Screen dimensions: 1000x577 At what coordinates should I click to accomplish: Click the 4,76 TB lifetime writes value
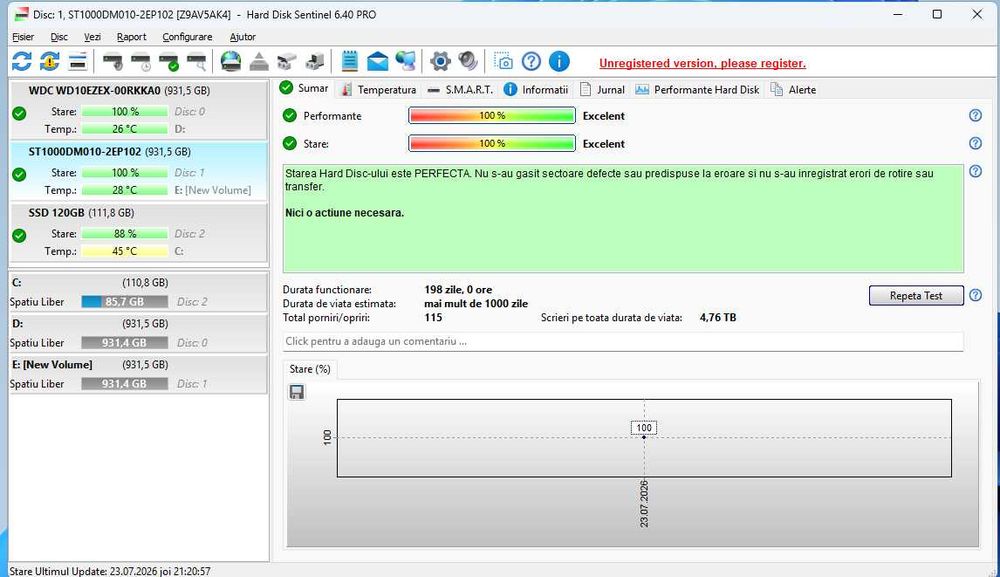(717, 318)
